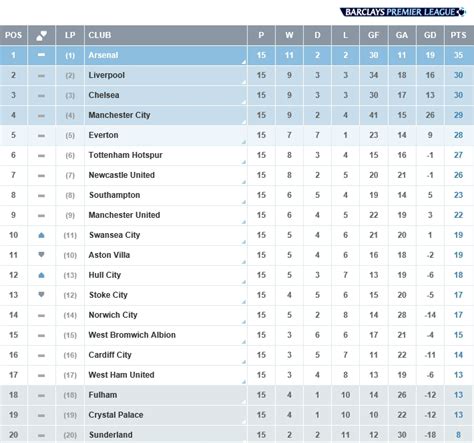The width and height of the screenshot is (474, 443).
Task: Click the position movement header icon
Action: 41,35
